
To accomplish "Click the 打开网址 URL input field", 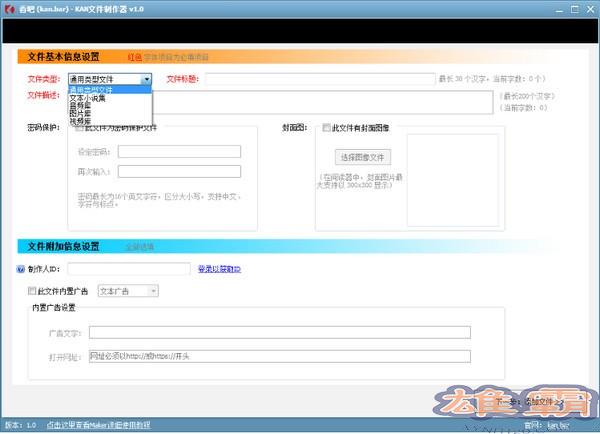I will [x=280, y=356].
